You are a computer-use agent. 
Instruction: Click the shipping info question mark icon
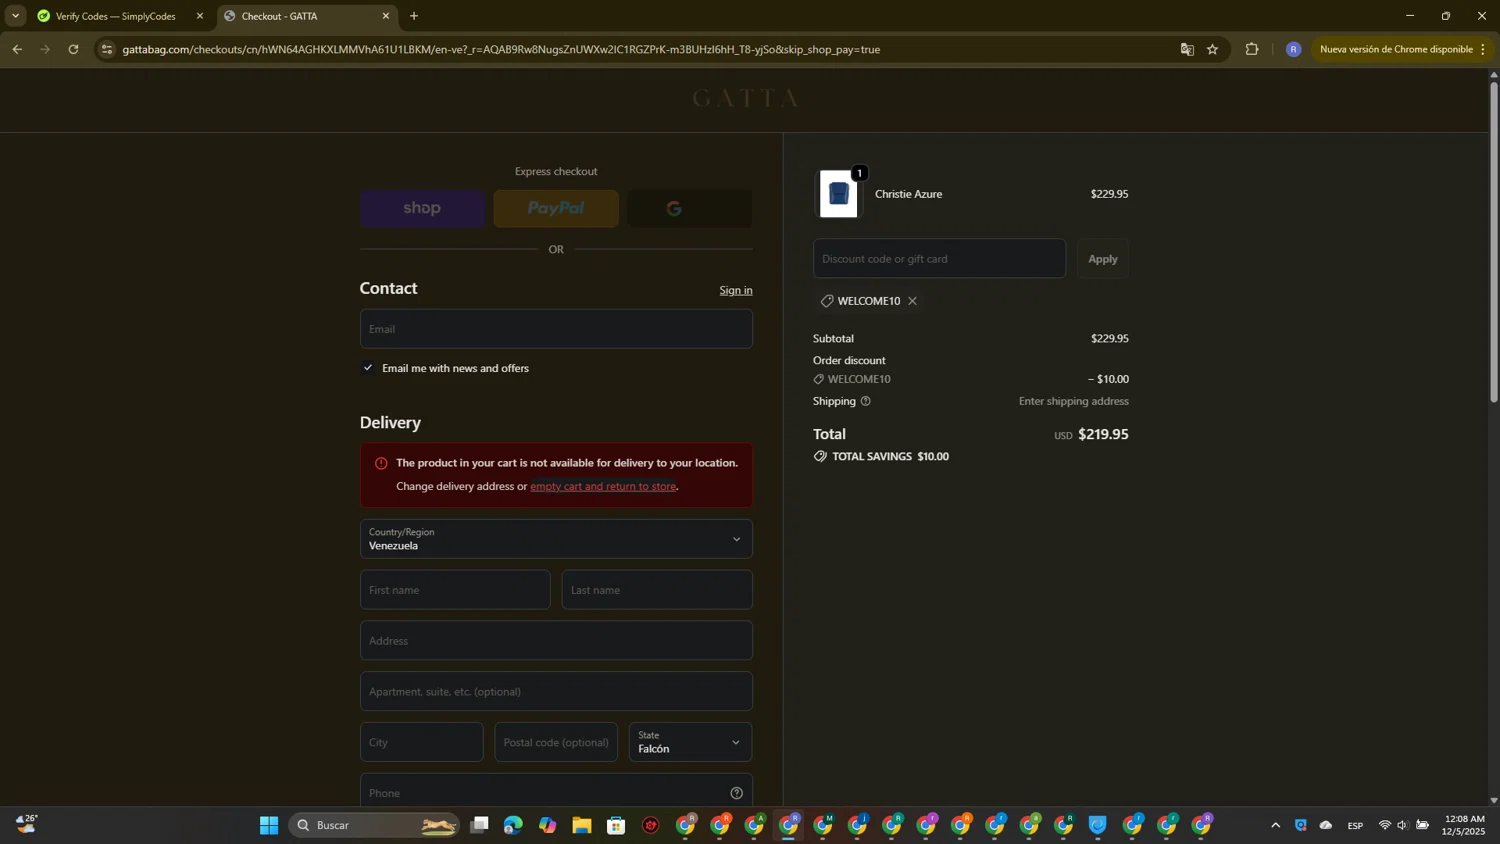click(866, 401)
